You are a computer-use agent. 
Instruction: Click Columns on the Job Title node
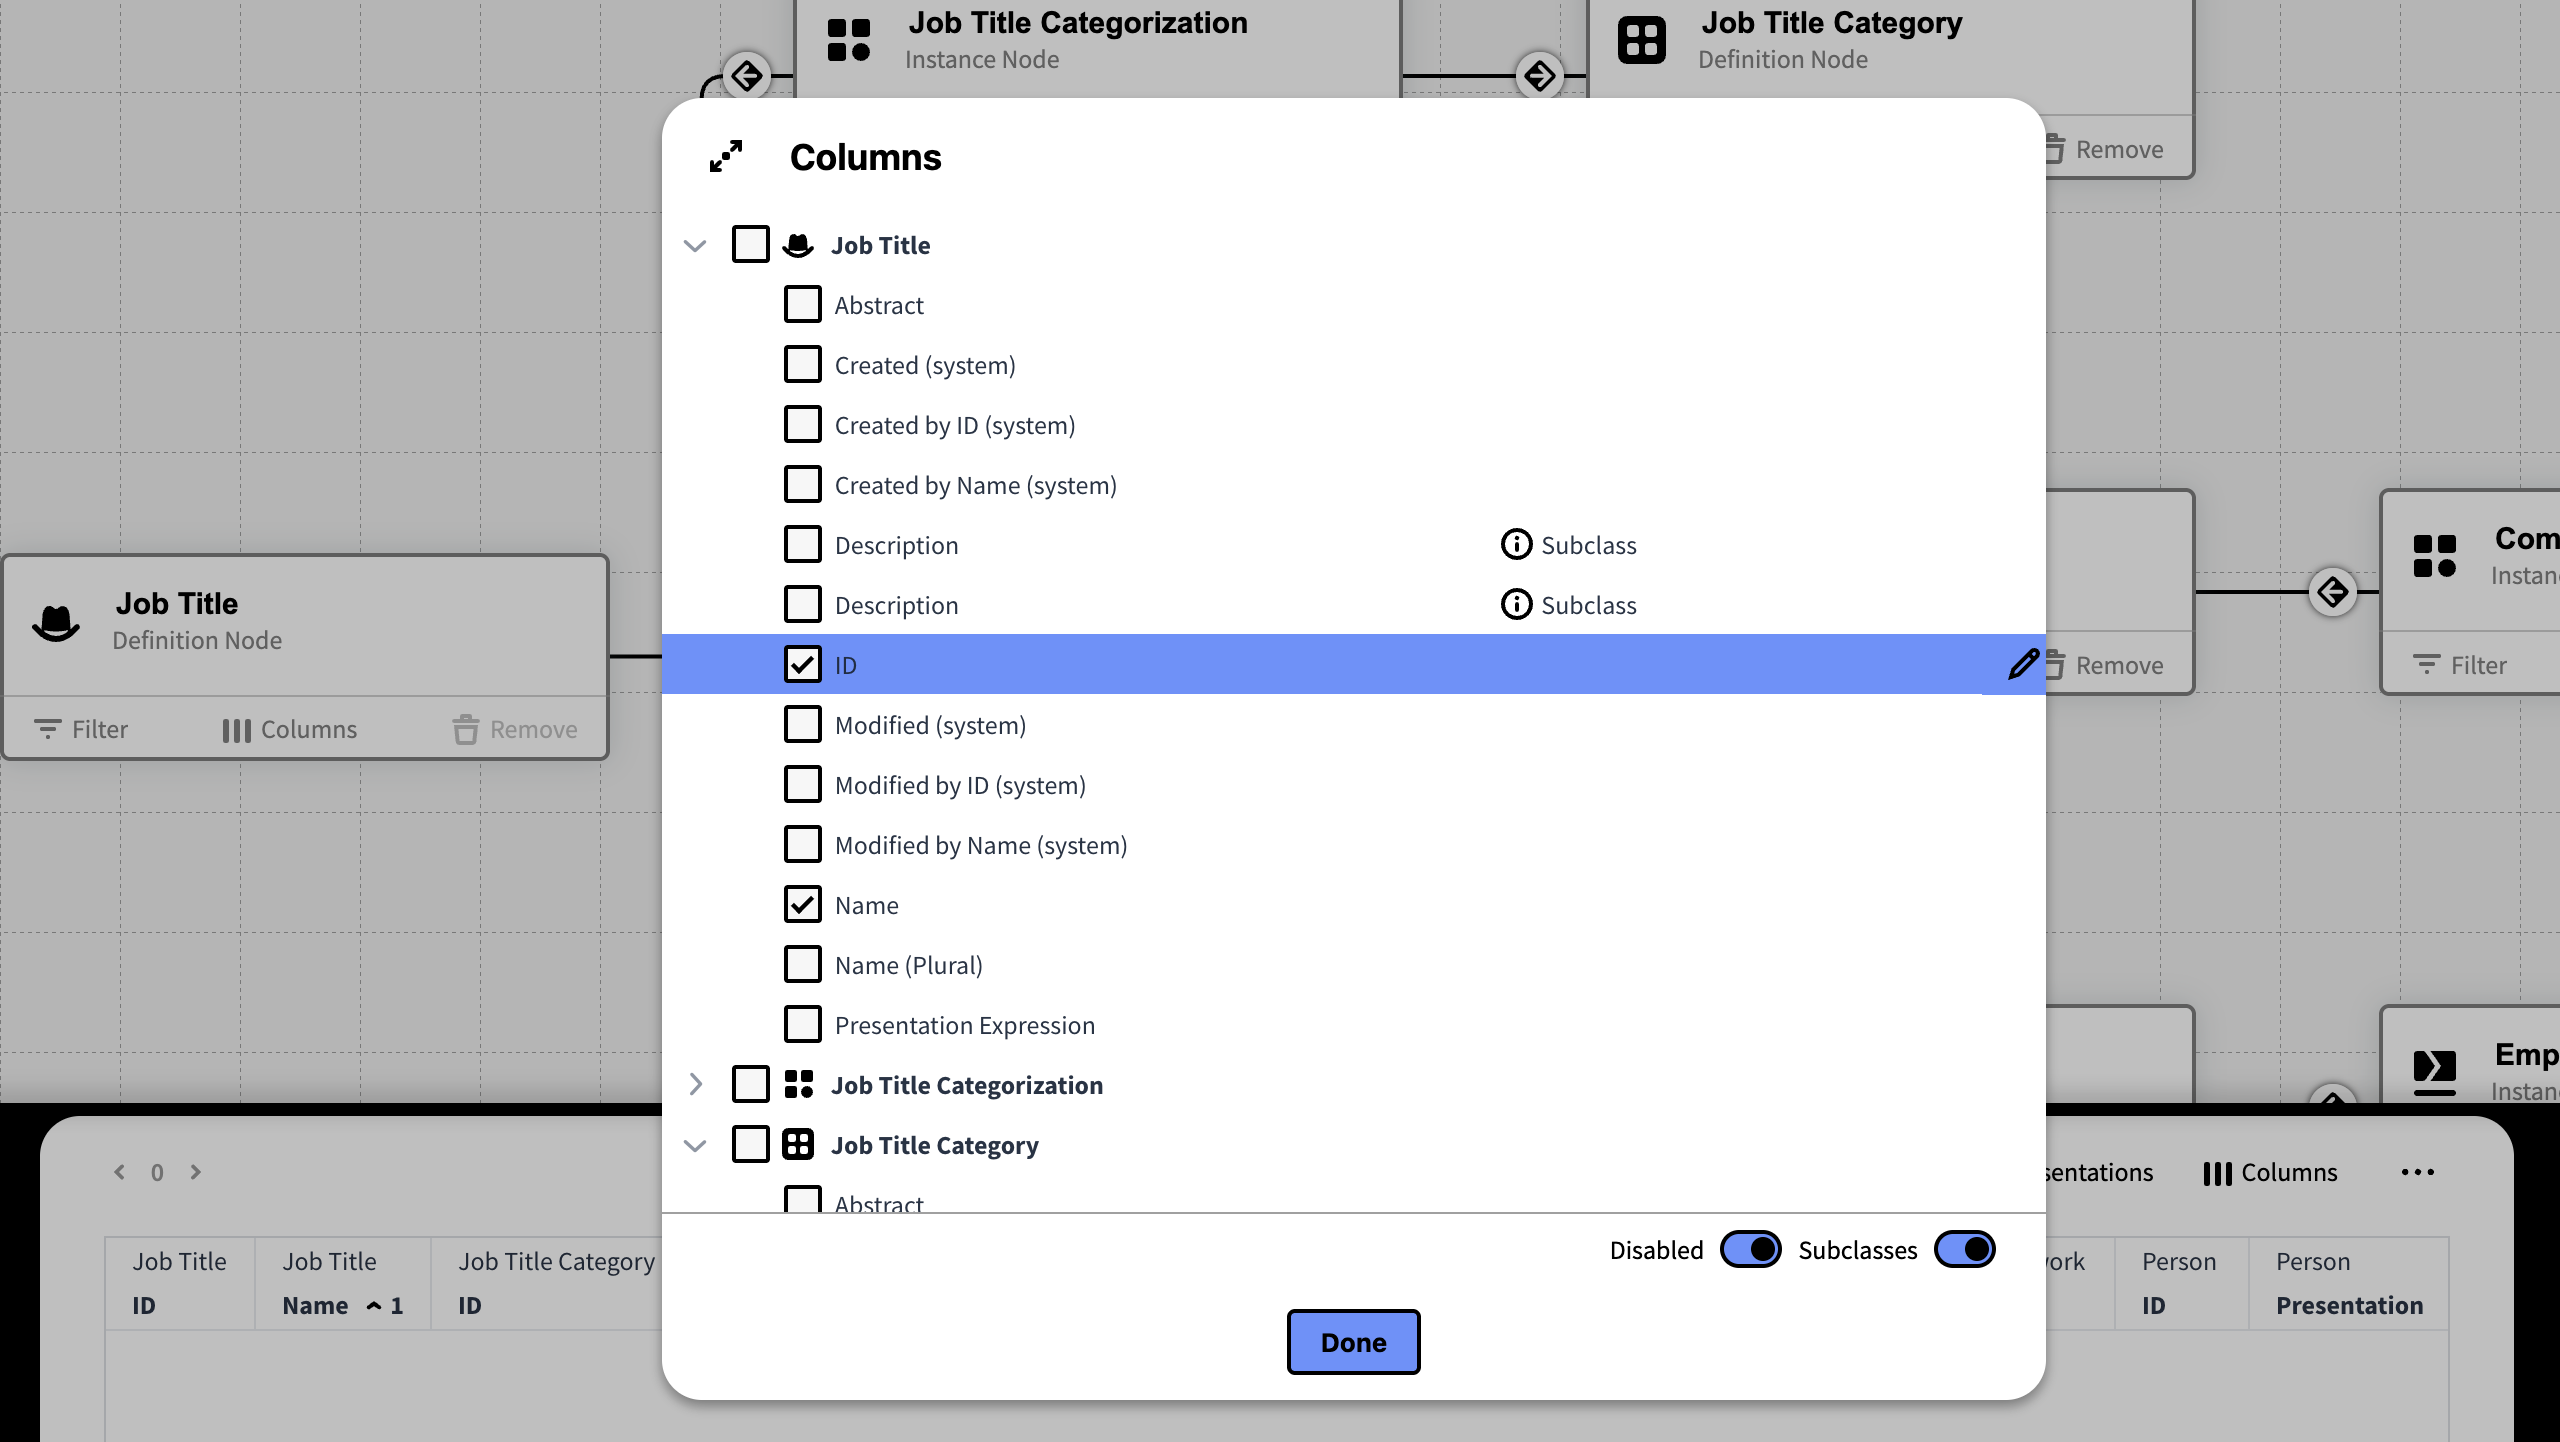click(x=290, y=729)
